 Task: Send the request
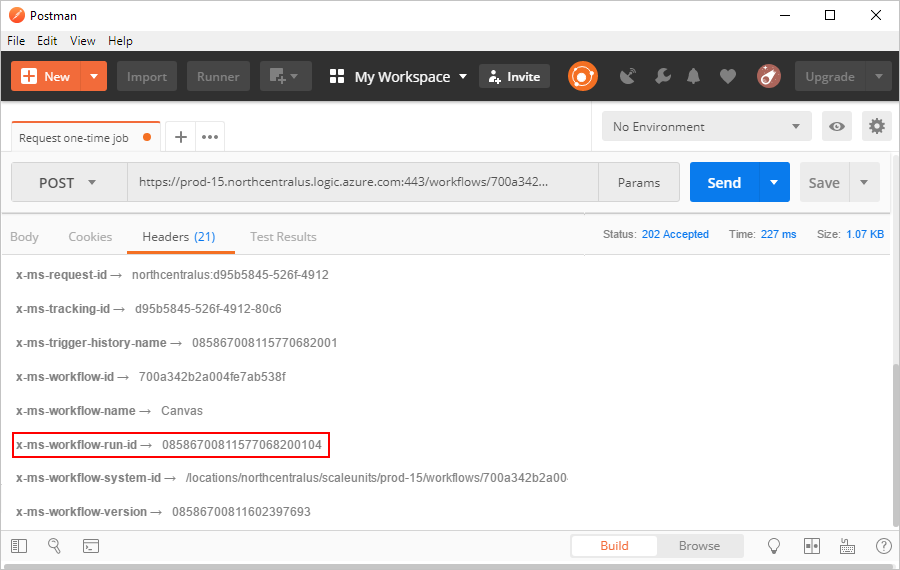pos(724,183)
